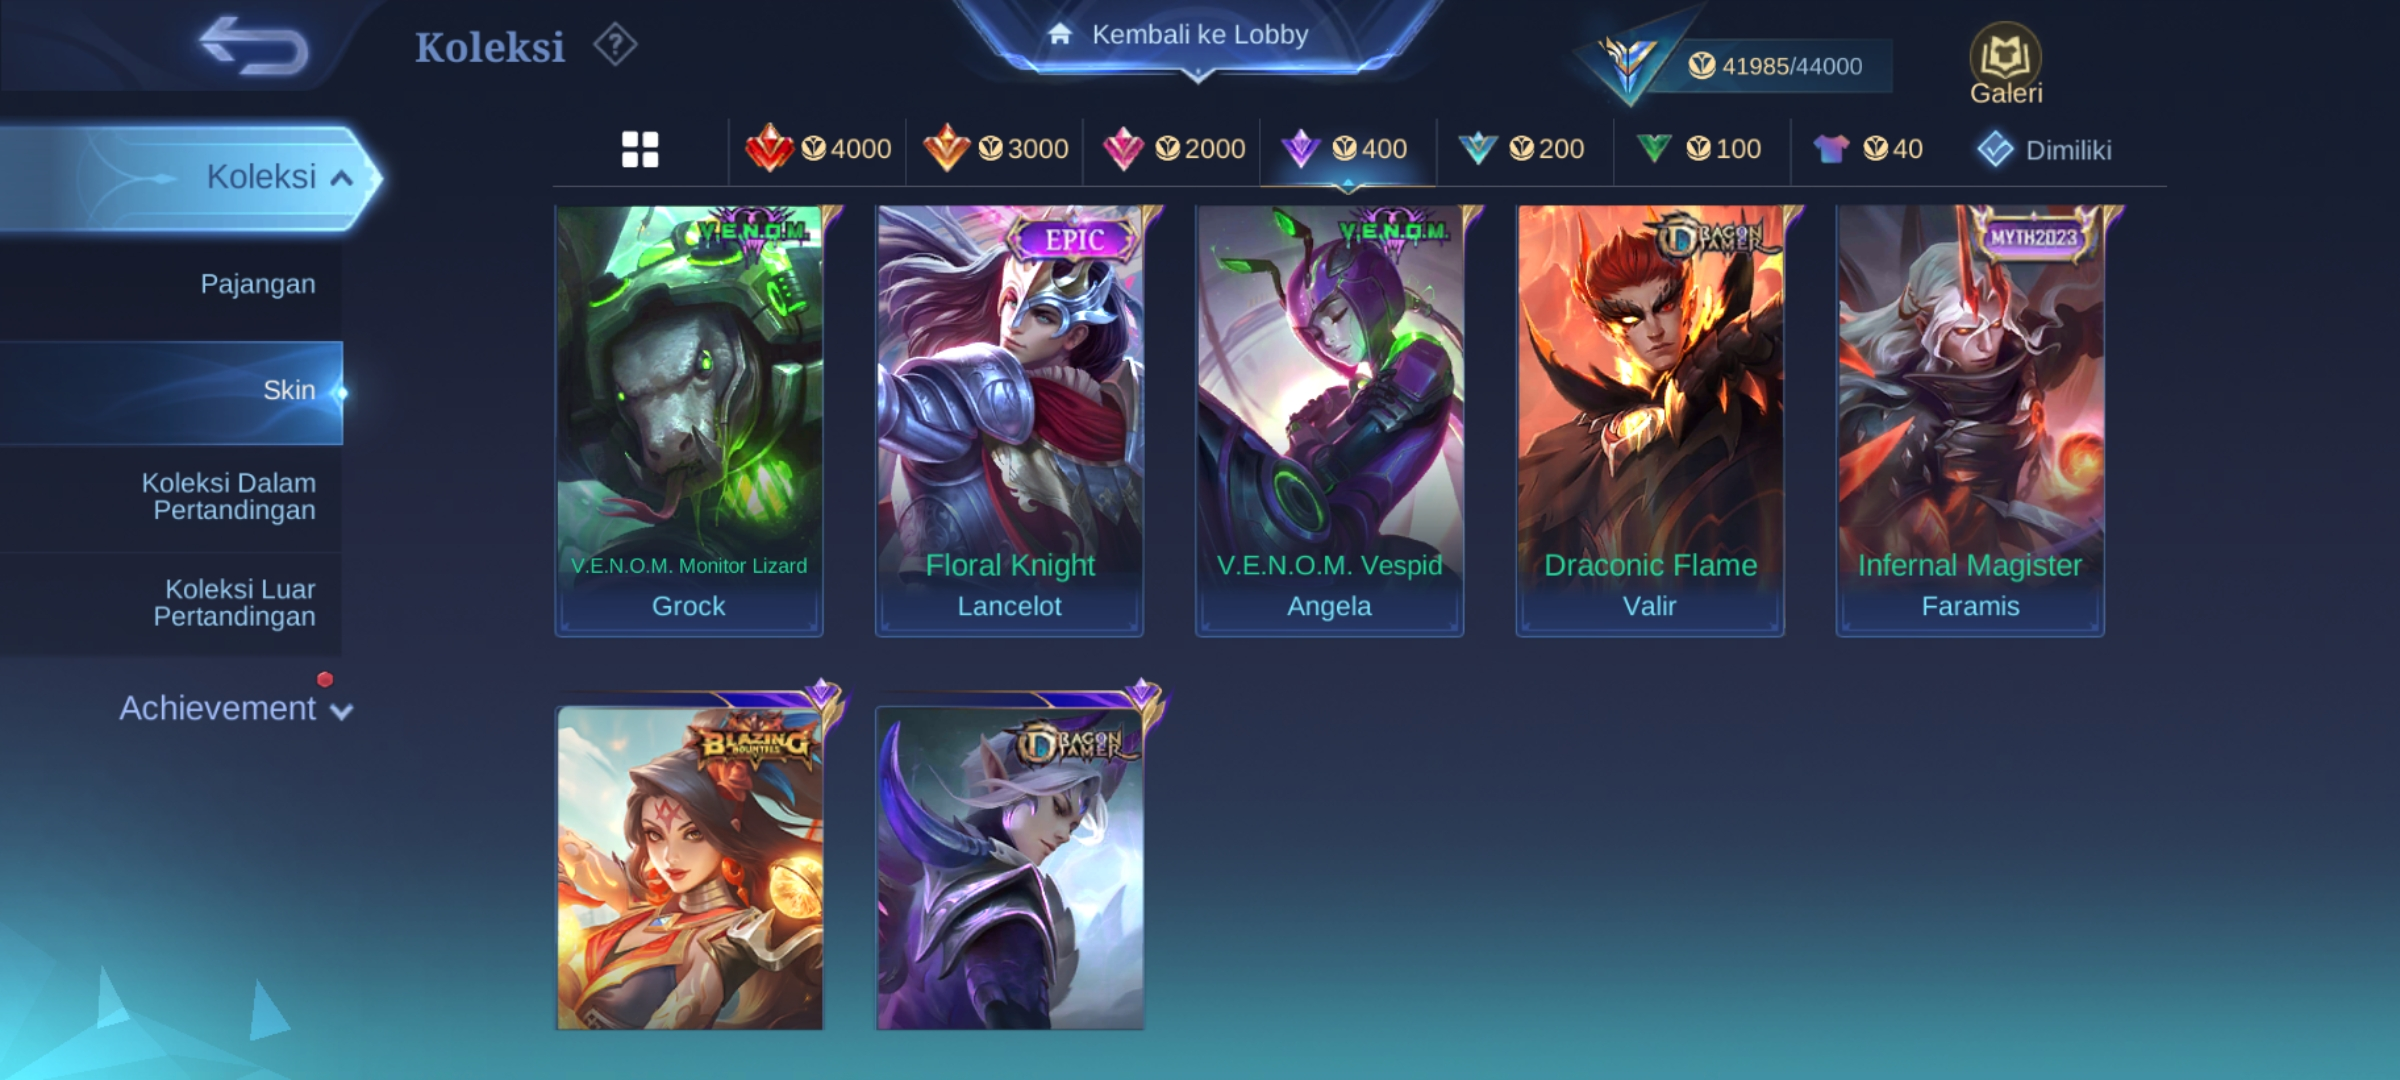Click Kembali ke Lobby button
2400x1080 pixels.
[x=1198, y=35]
